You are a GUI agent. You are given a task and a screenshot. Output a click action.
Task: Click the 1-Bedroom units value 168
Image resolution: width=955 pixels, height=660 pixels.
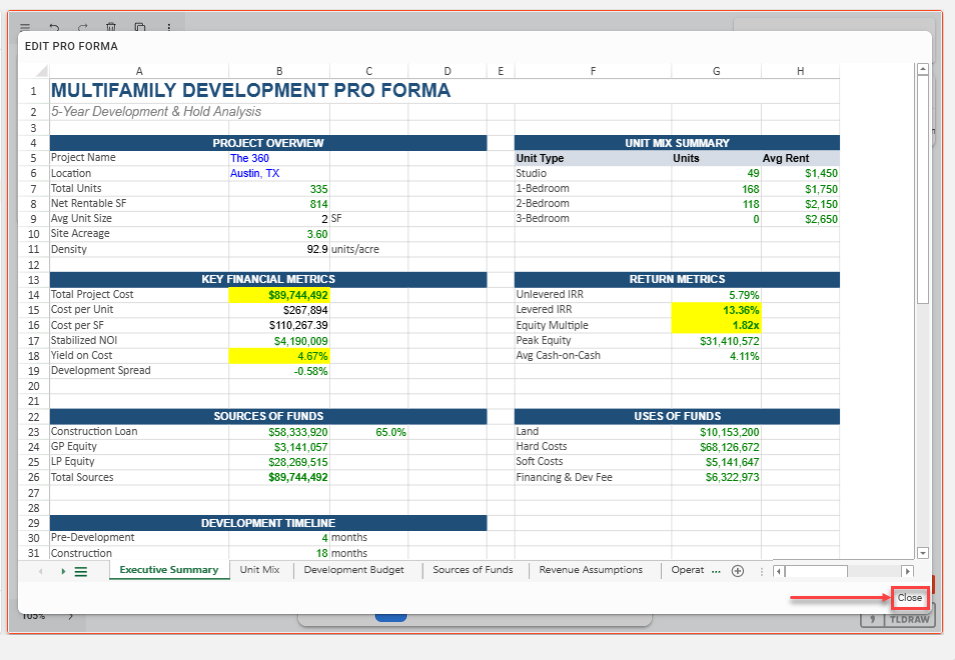[x=716, y=189]
